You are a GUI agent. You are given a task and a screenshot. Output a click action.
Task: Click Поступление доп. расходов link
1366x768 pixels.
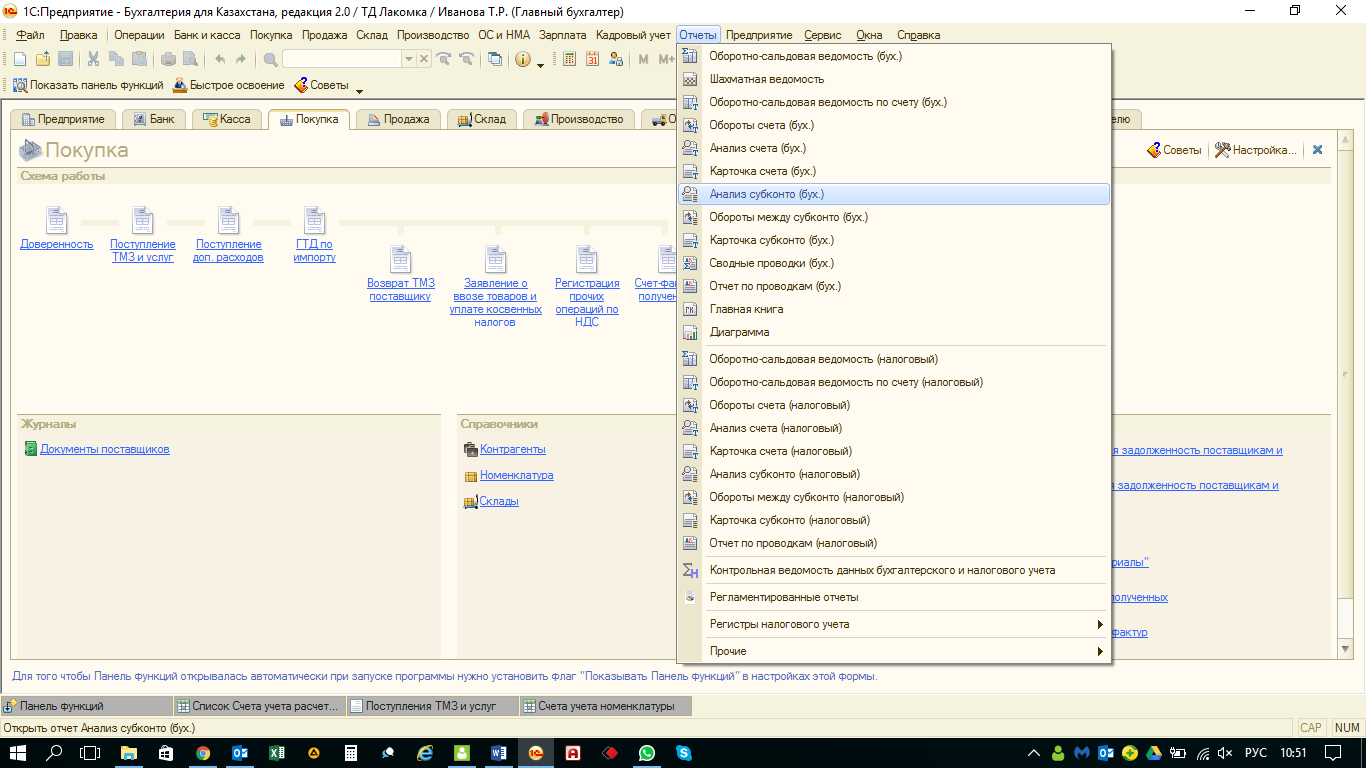(228, 250)
